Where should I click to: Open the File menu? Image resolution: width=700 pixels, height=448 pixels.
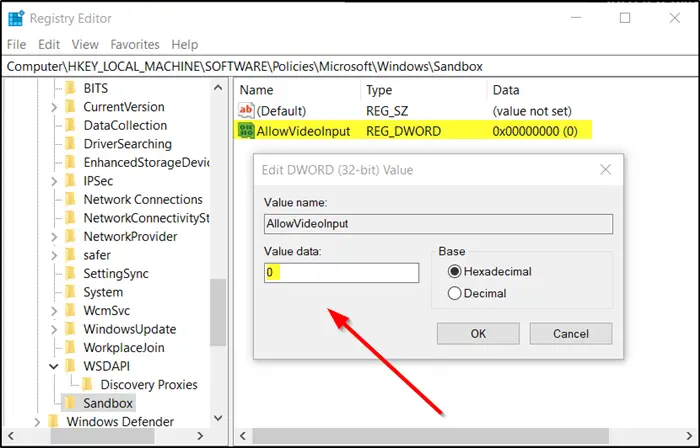tap(17, 45)
